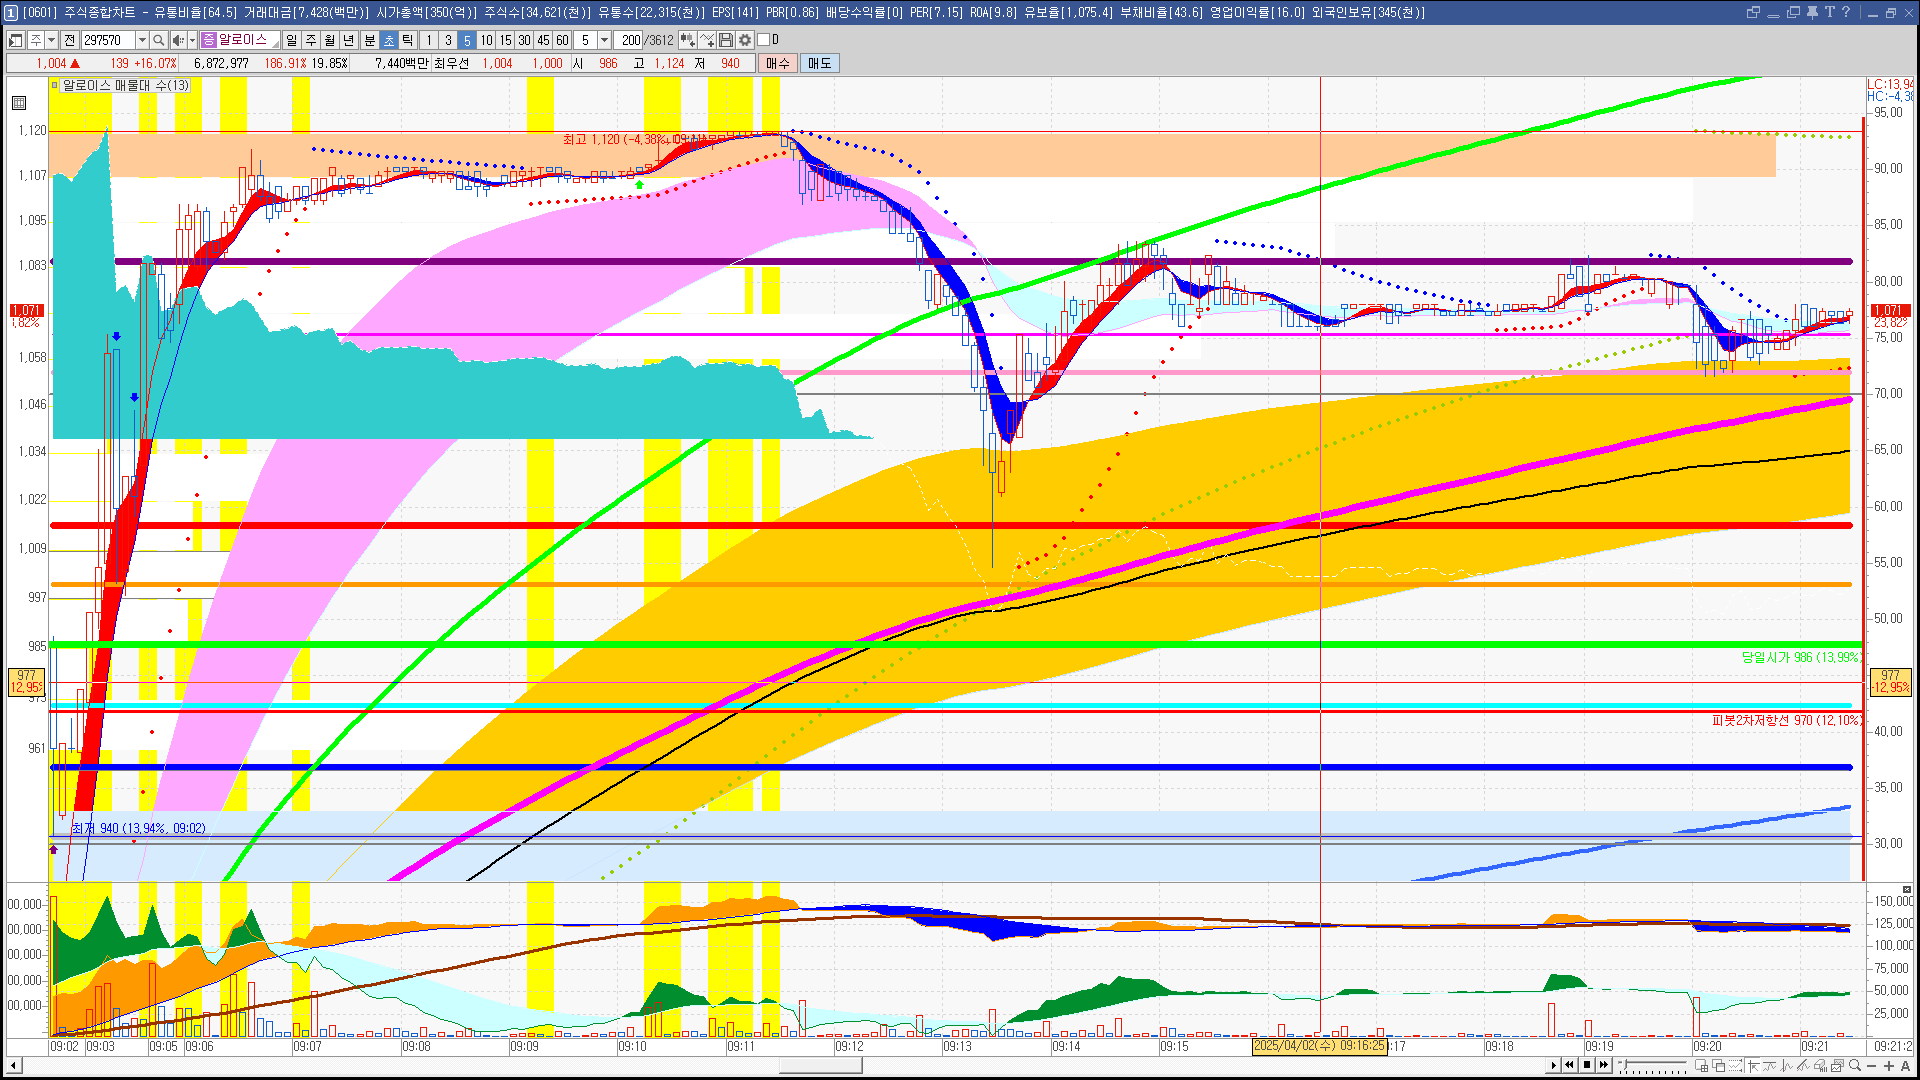Click the plus zoom-in icon at bottom right

[1889, 1066]
